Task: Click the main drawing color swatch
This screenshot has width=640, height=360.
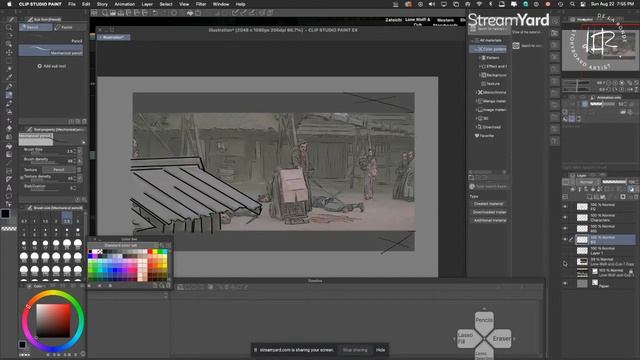Action: tap(5, 213)
